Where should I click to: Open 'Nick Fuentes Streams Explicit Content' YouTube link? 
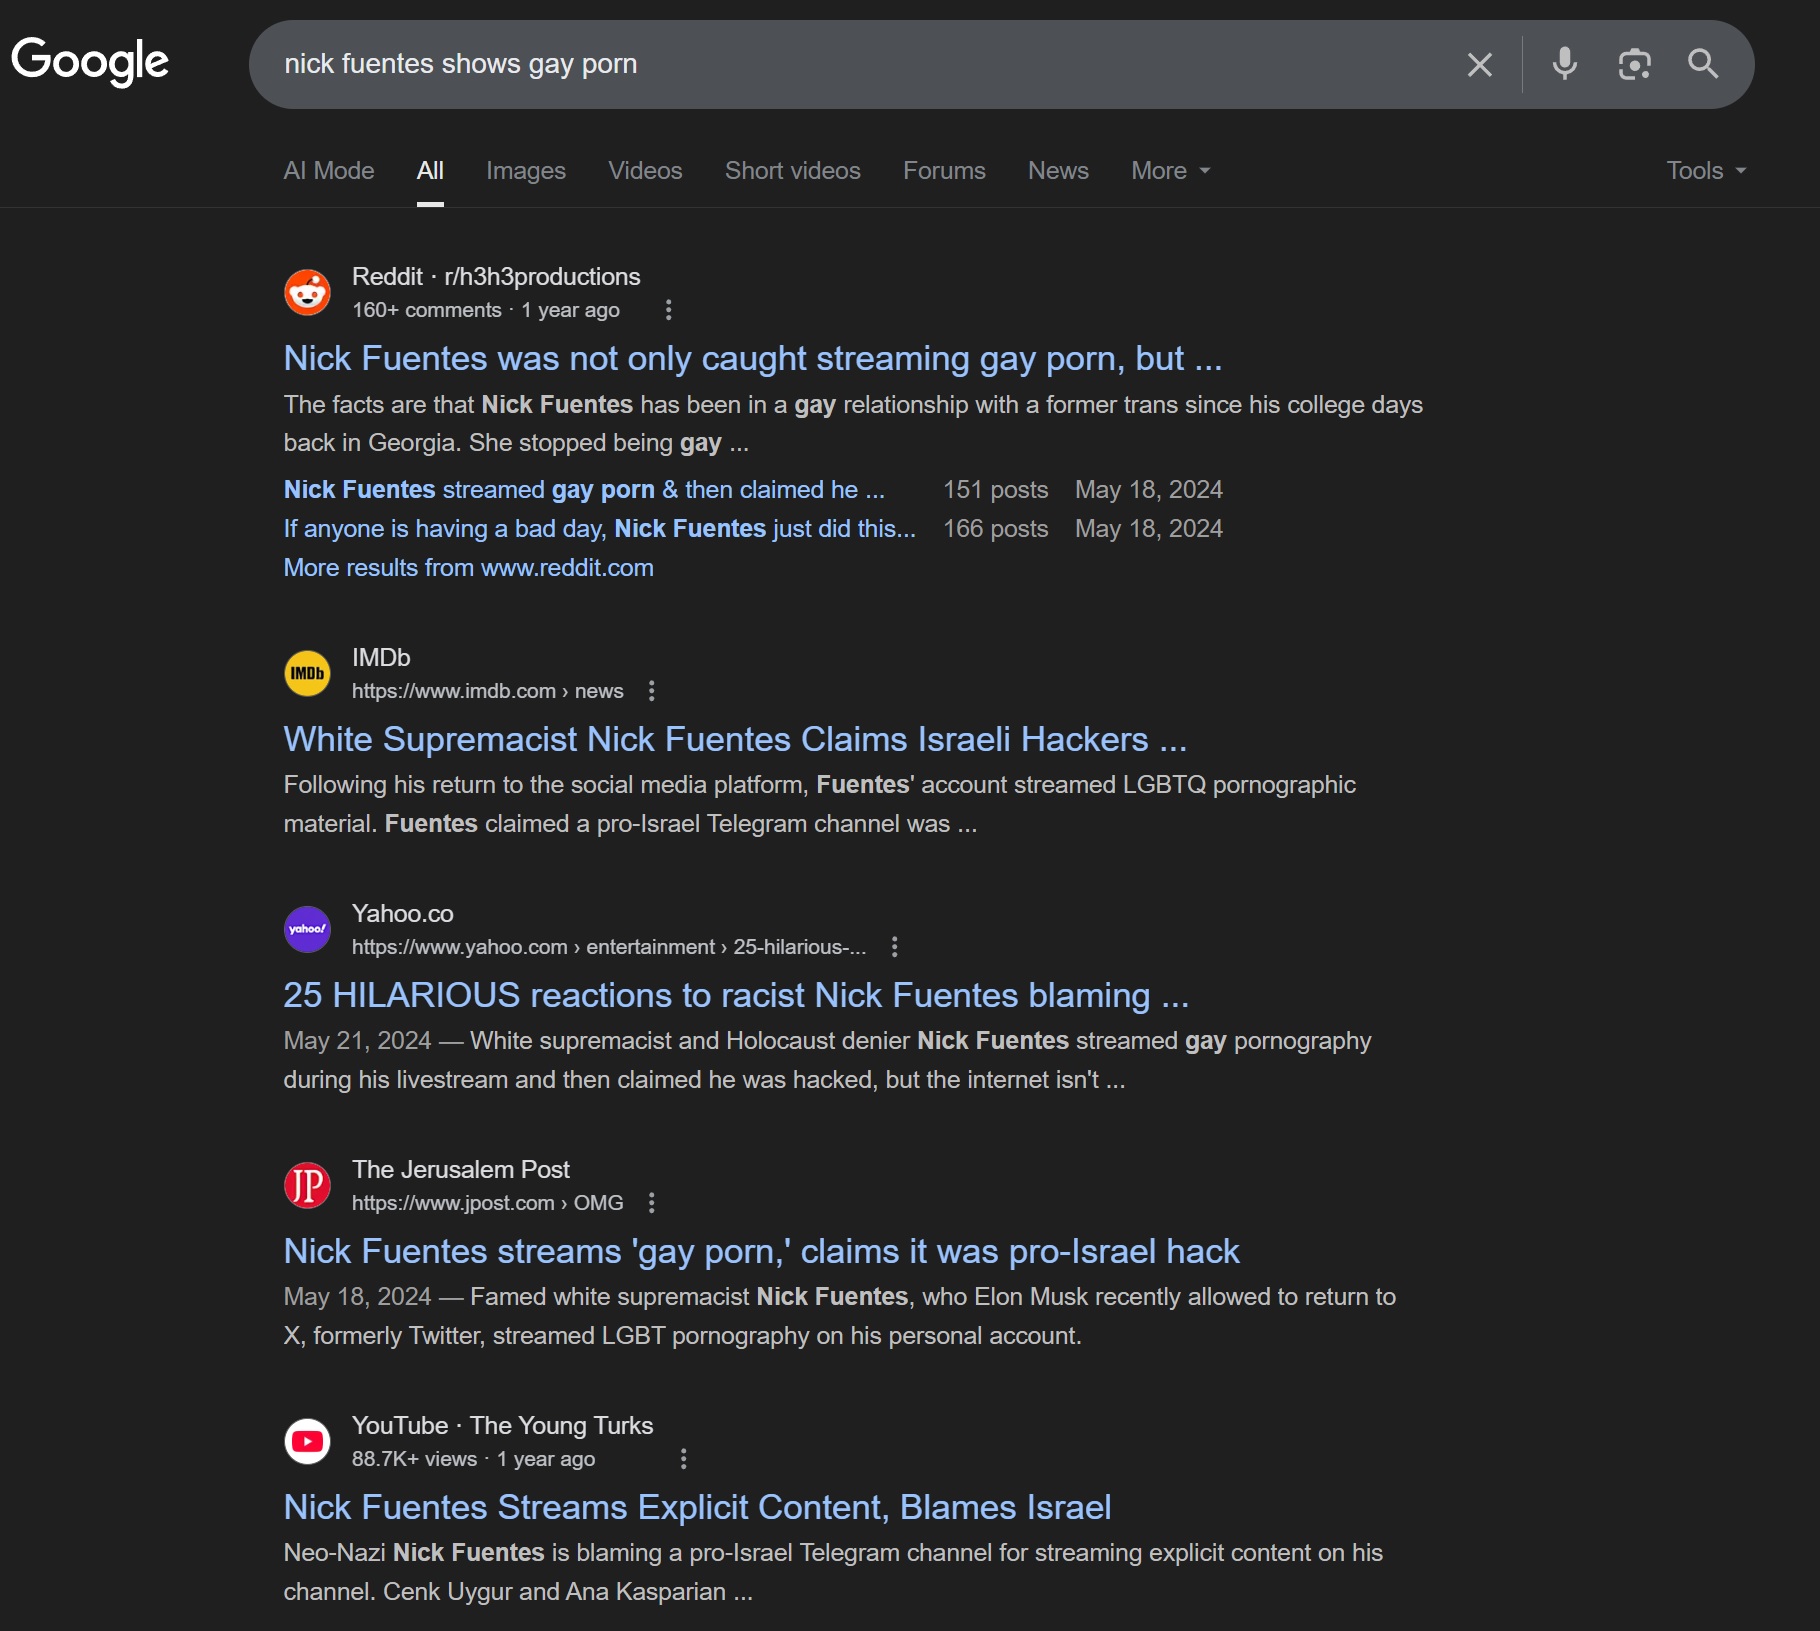click(x=697, y=1507)
